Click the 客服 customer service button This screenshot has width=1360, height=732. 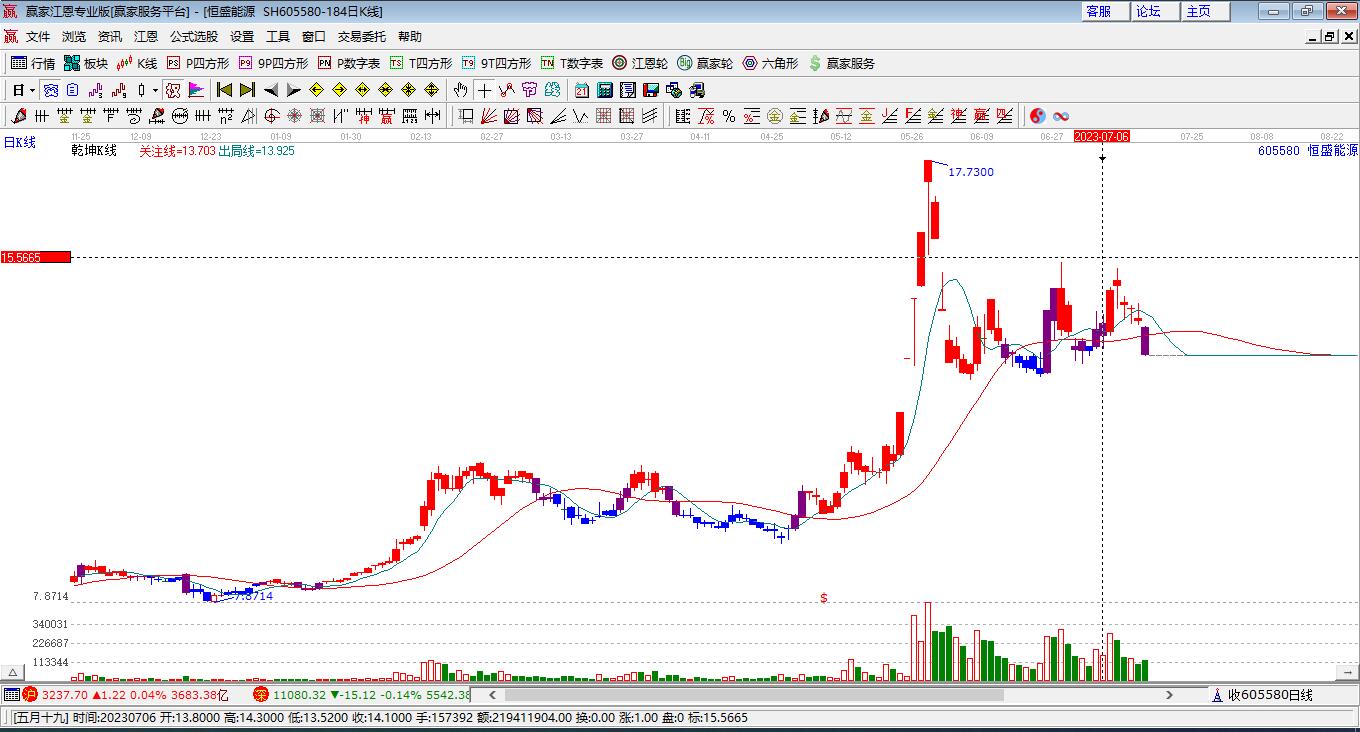1098,11
